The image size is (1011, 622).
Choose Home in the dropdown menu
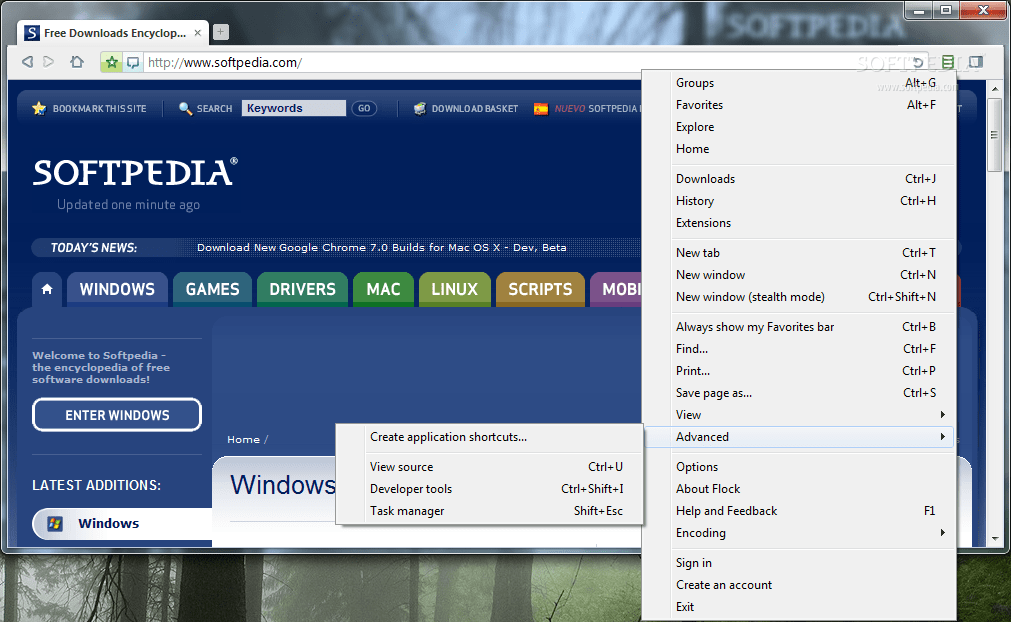[x=800, y=148]
